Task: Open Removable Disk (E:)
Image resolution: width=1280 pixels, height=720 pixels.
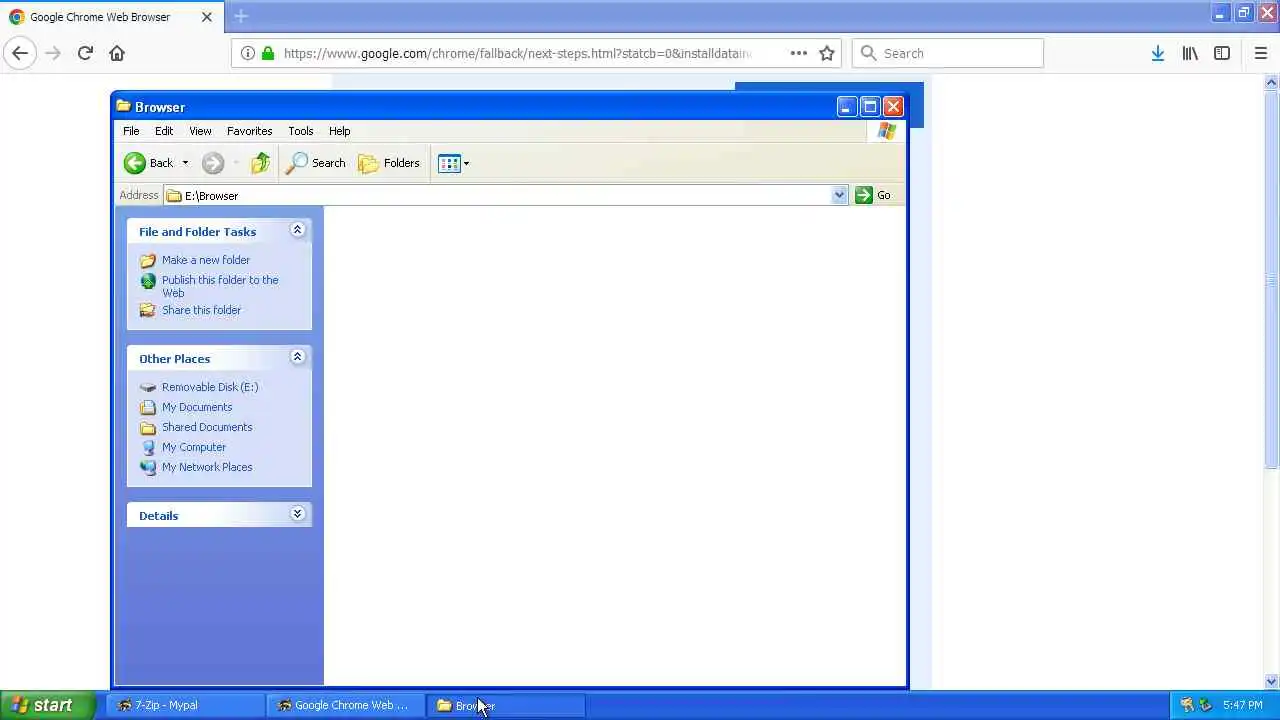Action: click(210, 387)
